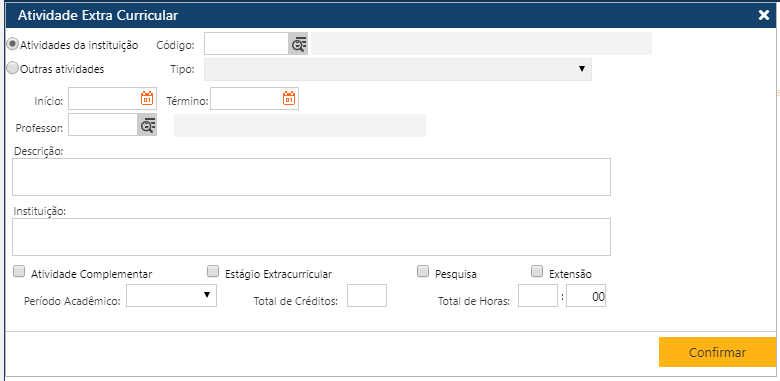Focus the Código input field

point(246,44)
